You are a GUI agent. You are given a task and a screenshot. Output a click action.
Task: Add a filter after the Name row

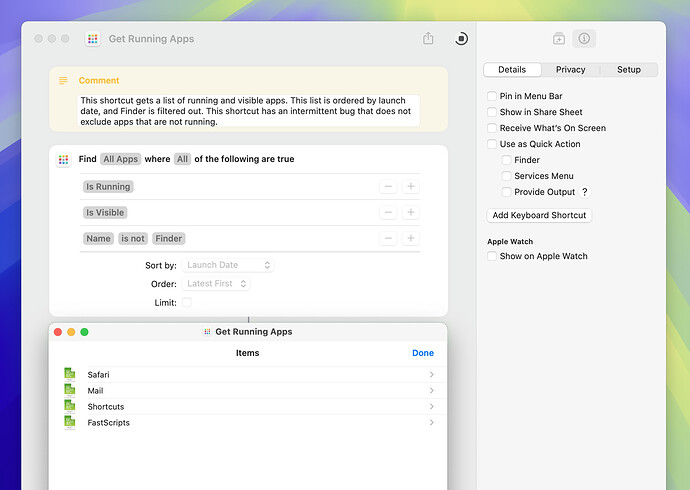[x=411, y=238]
